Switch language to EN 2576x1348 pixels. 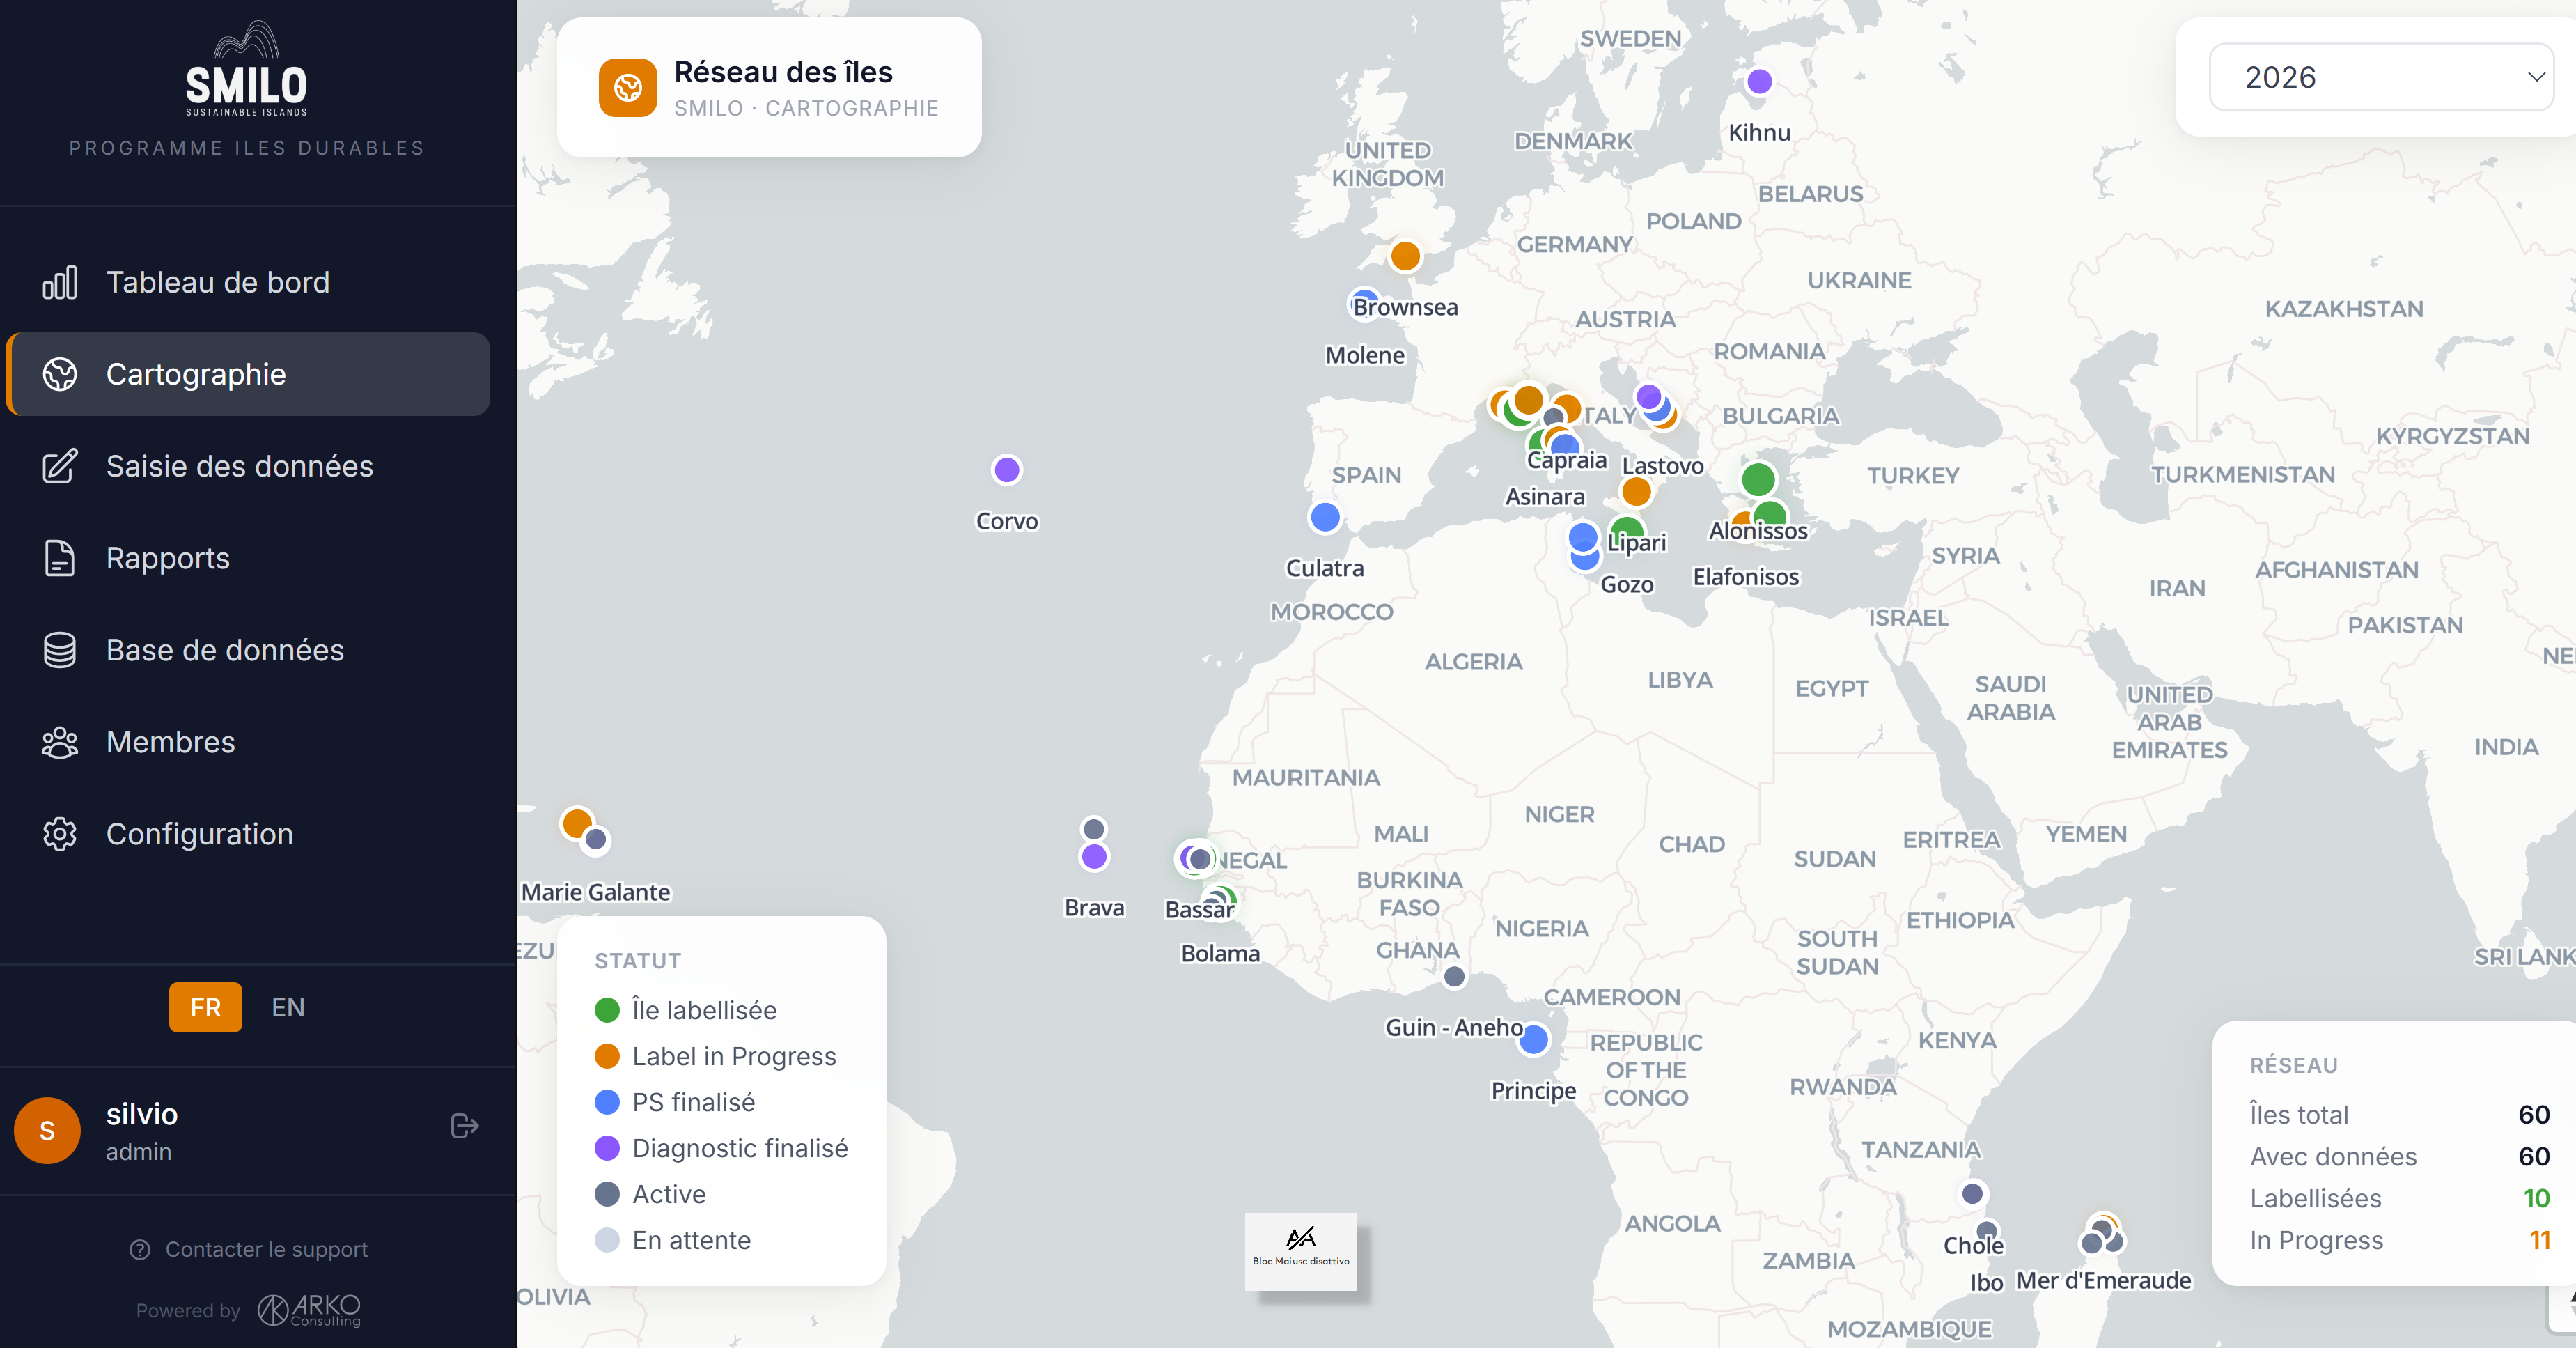(x=288, y=1007)
